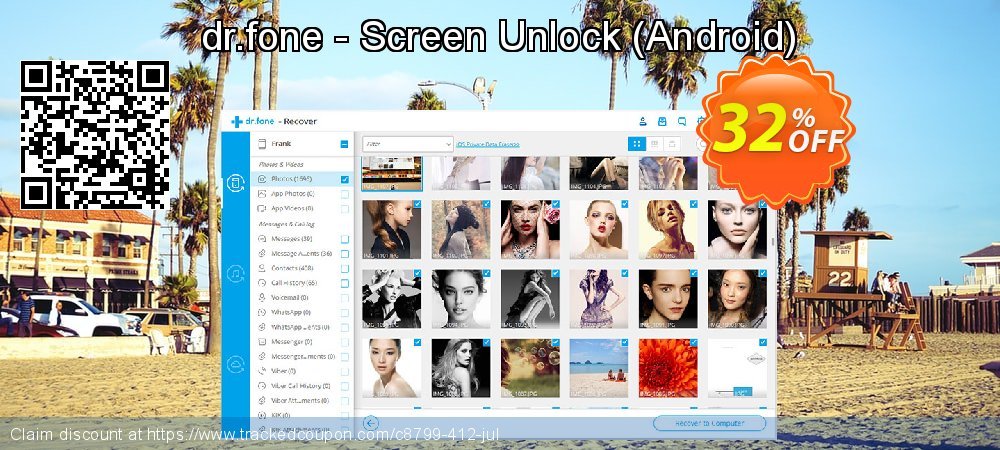Click the Call History category icon
The height and width of the screenshot is (450, 1000).
click(x=261, y=283)
